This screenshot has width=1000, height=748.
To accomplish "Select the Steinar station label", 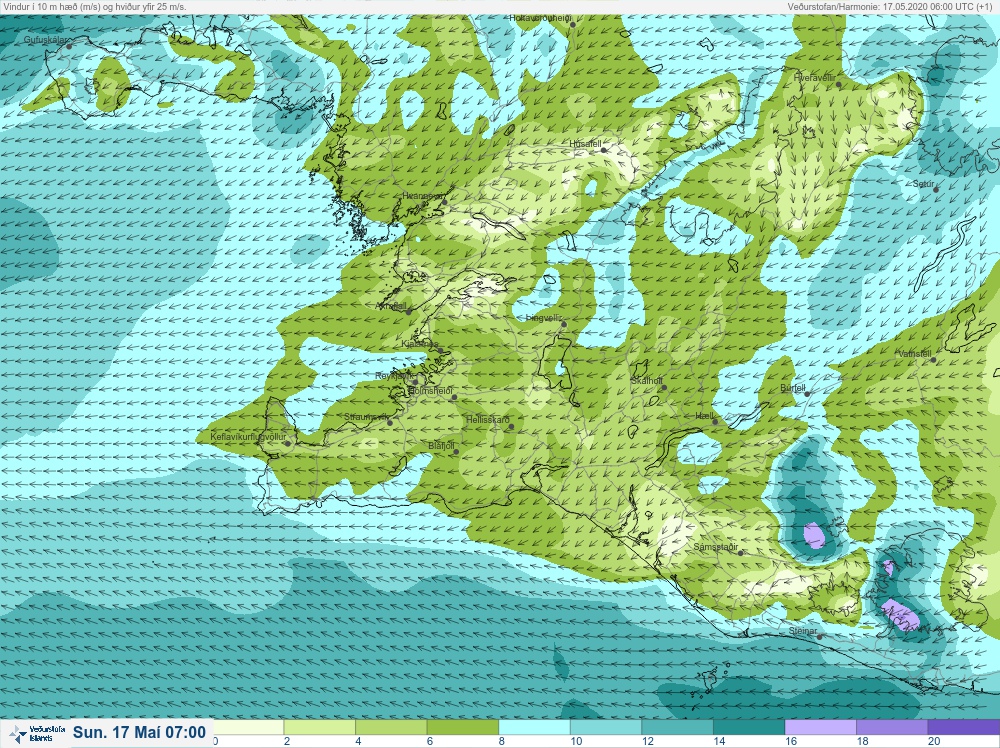I will pyautogui.click(x=803, y=631).
